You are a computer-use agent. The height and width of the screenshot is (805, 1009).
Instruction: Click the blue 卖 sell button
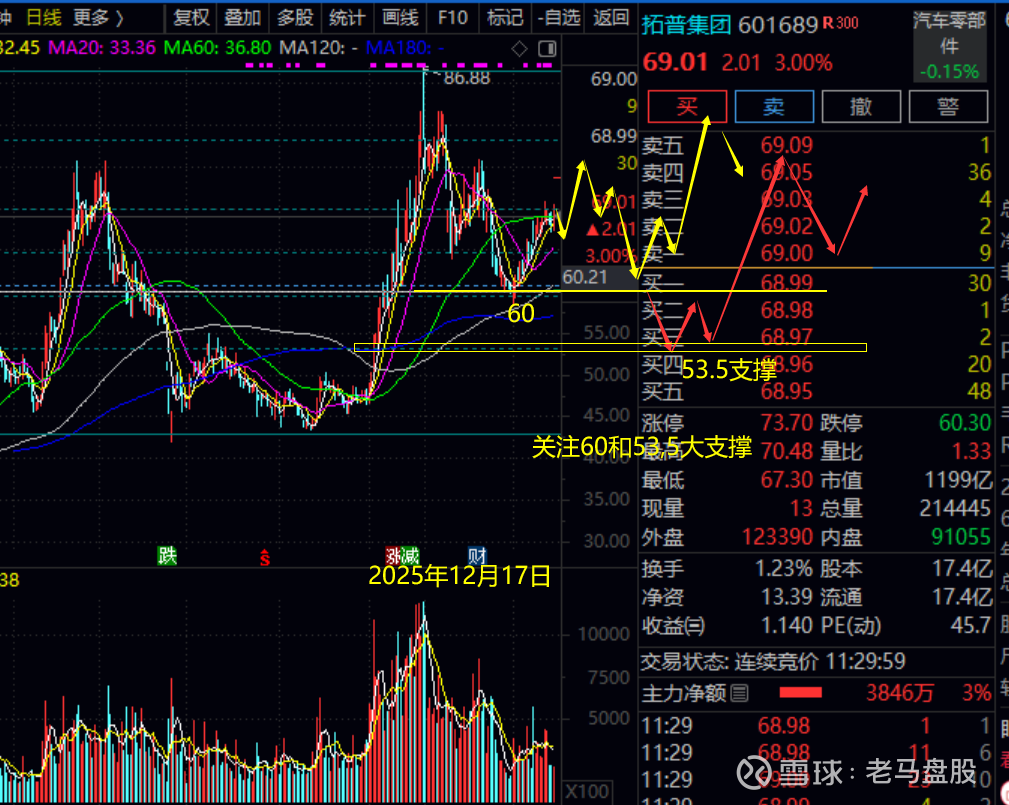tap(774, 106)
